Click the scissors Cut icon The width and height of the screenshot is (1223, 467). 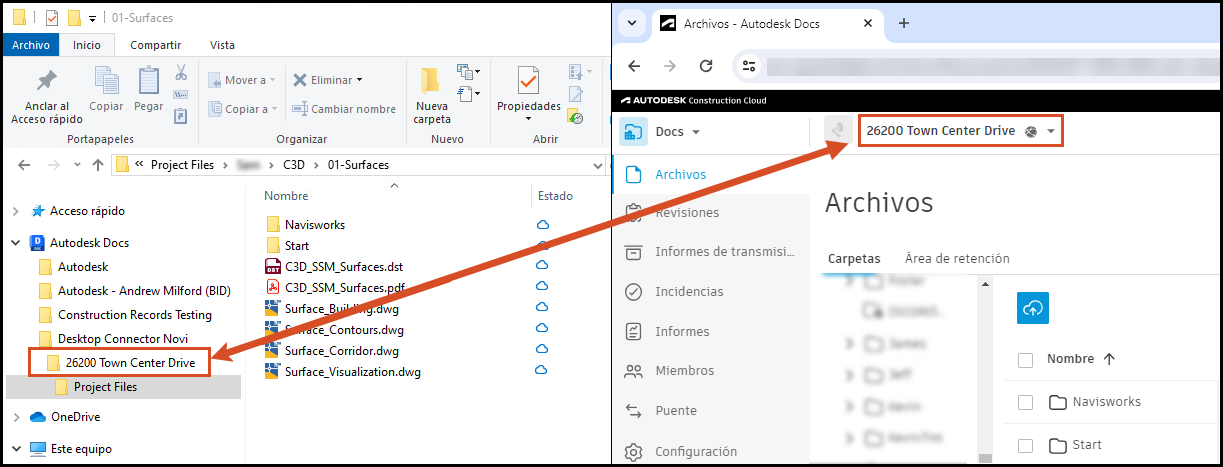pyautogui.click(x=181, y=73)
